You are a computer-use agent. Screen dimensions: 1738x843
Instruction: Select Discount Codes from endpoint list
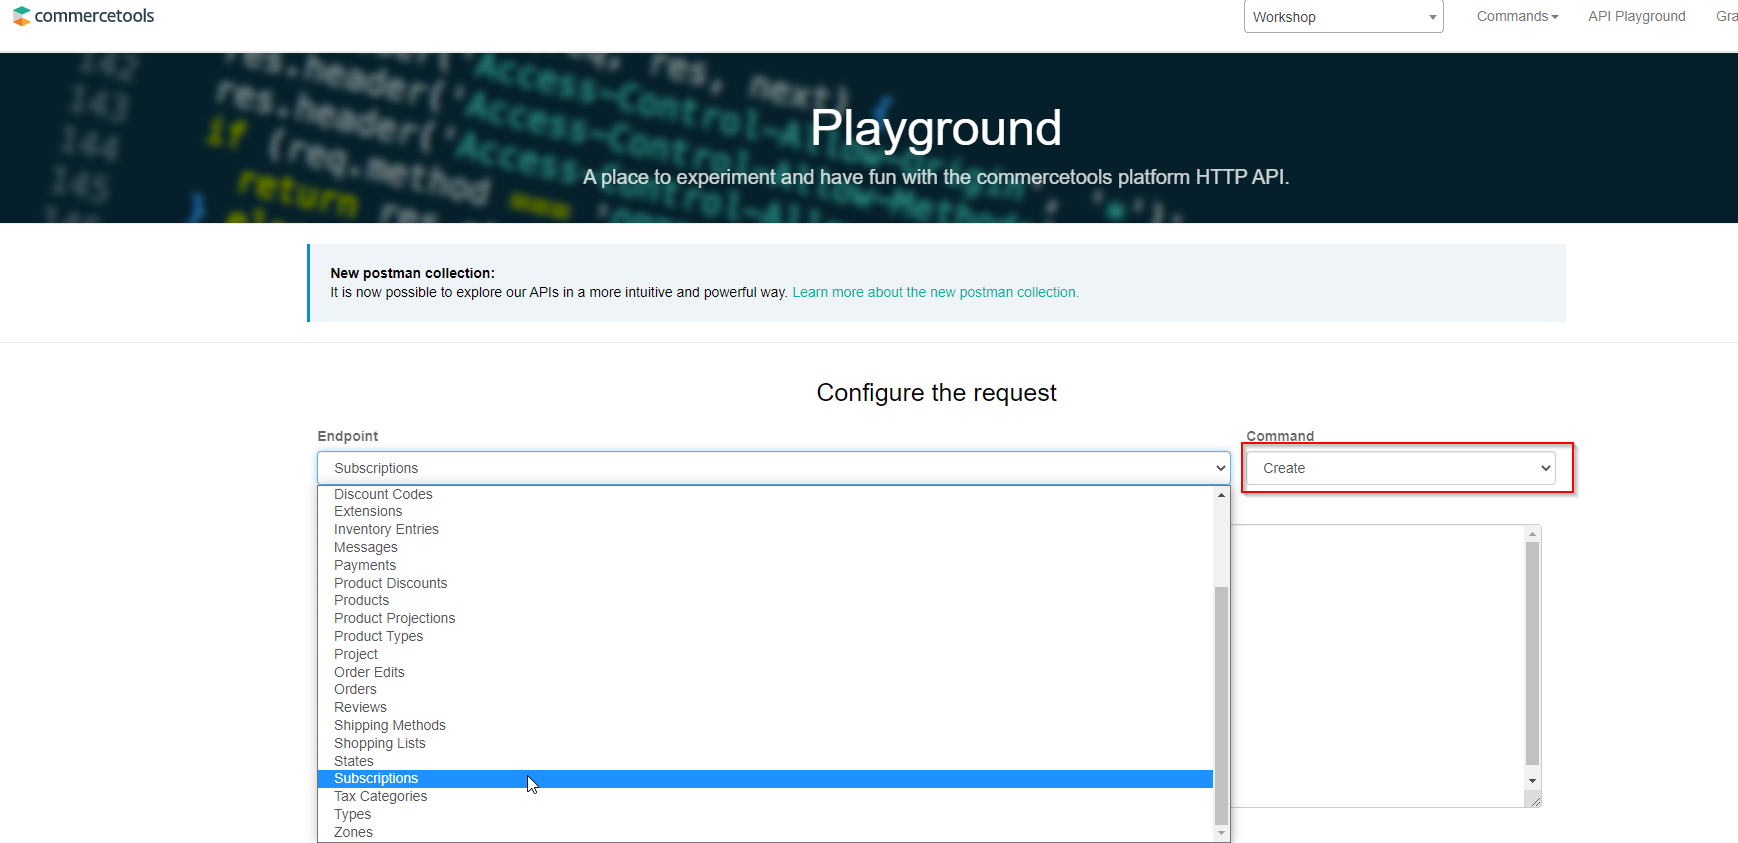(x=383, y=494)
